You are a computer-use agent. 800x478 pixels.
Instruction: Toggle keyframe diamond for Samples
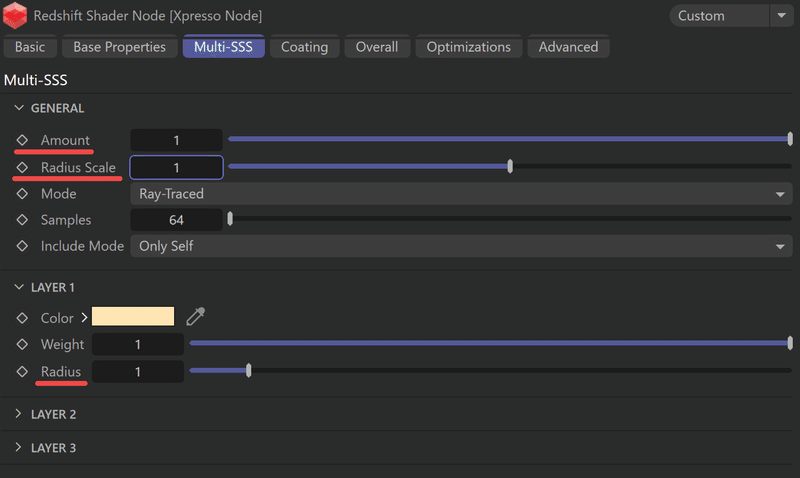22,220
